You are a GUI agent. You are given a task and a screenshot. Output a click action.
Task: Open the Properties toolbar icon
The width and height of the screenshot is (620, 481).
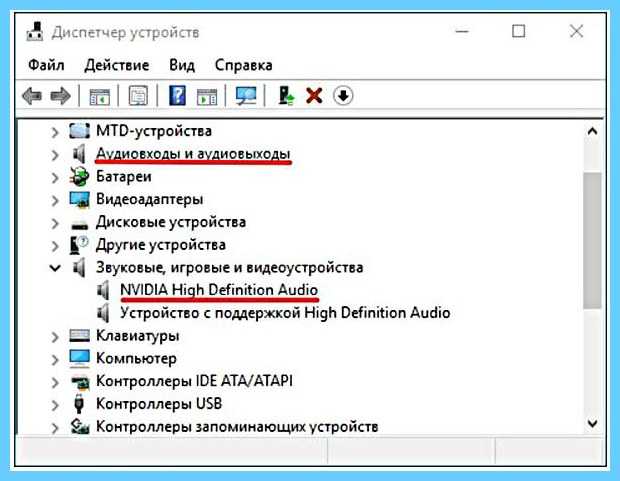[x=138, y=96]
